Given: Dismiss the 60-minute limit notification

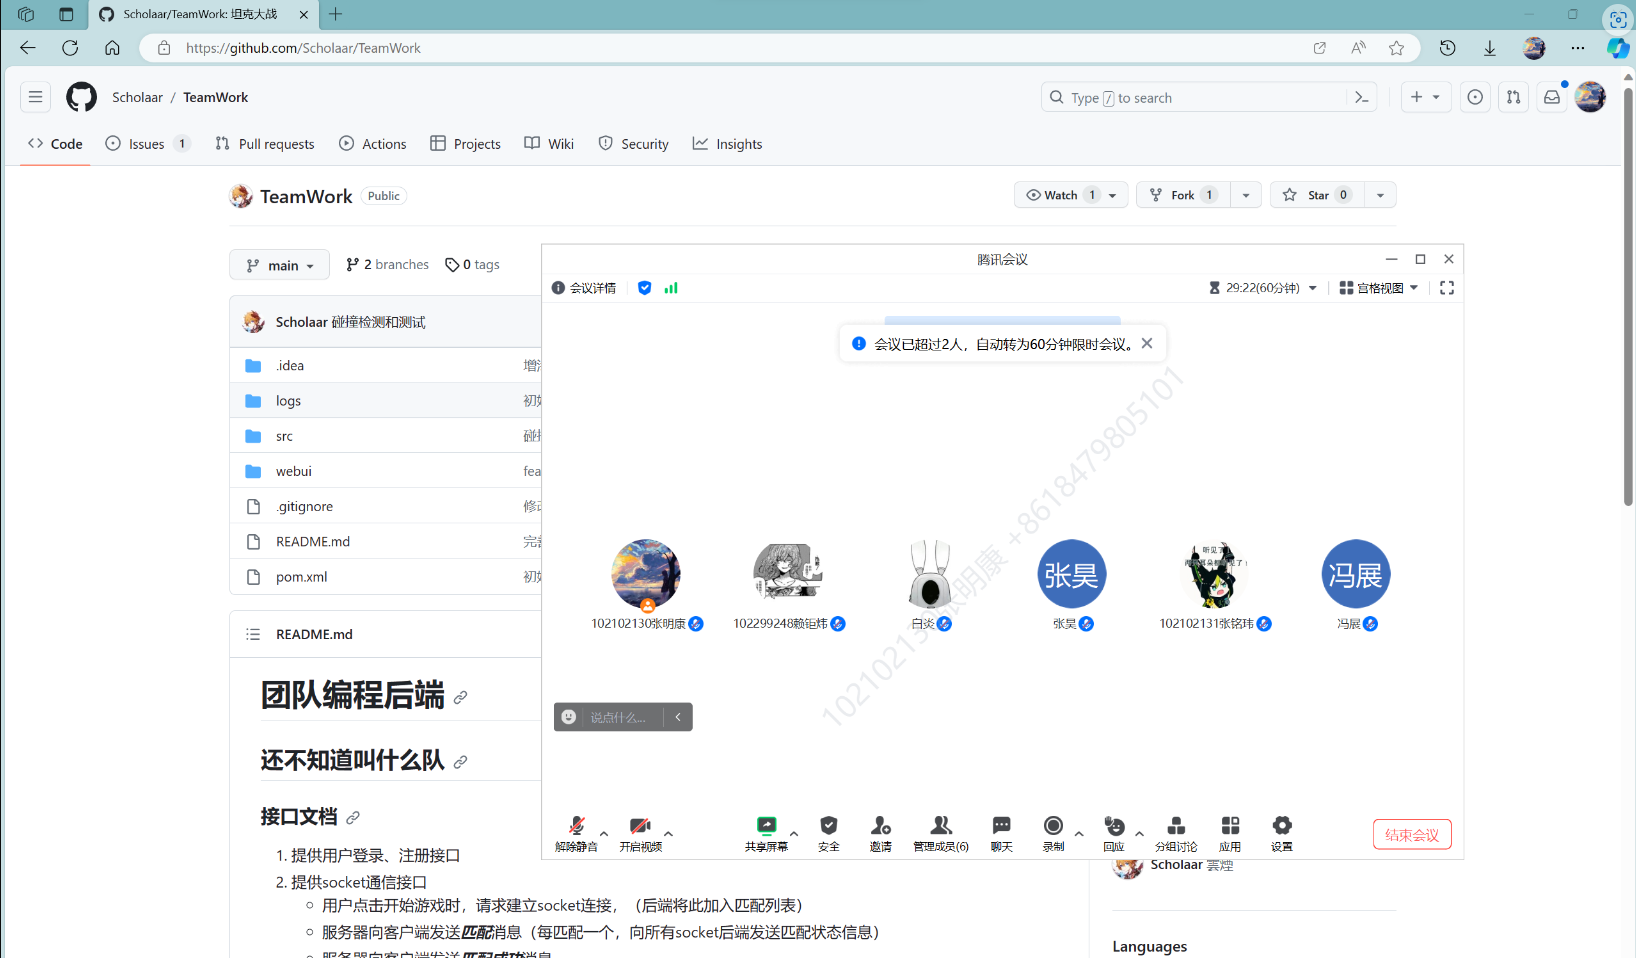Looking at the screenshot, I should (x=1147, y=343).
